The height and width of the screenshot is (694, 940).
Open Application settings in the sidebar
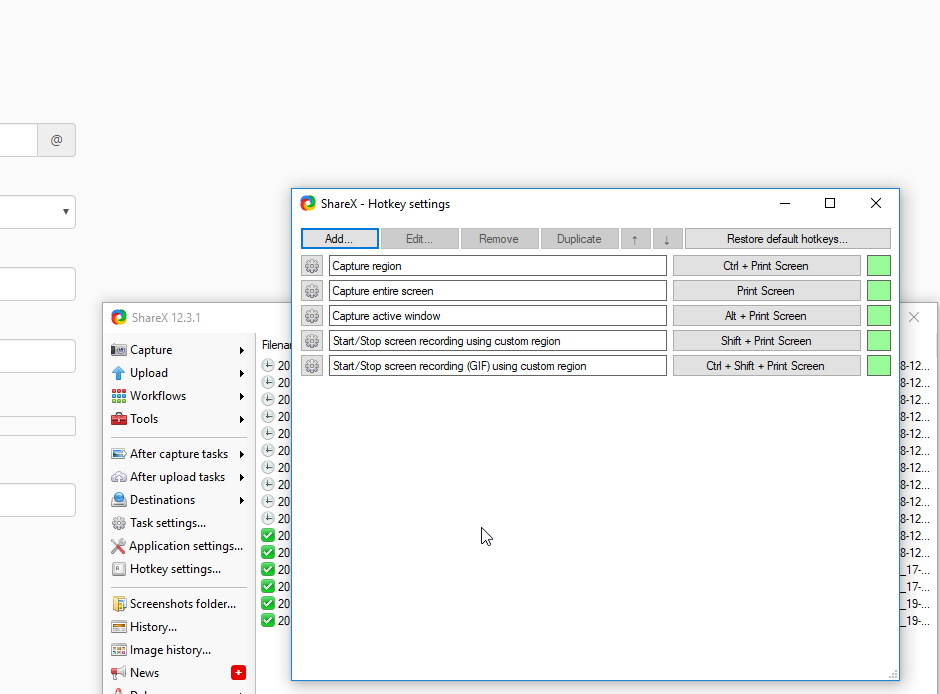(x=185, y=546)
